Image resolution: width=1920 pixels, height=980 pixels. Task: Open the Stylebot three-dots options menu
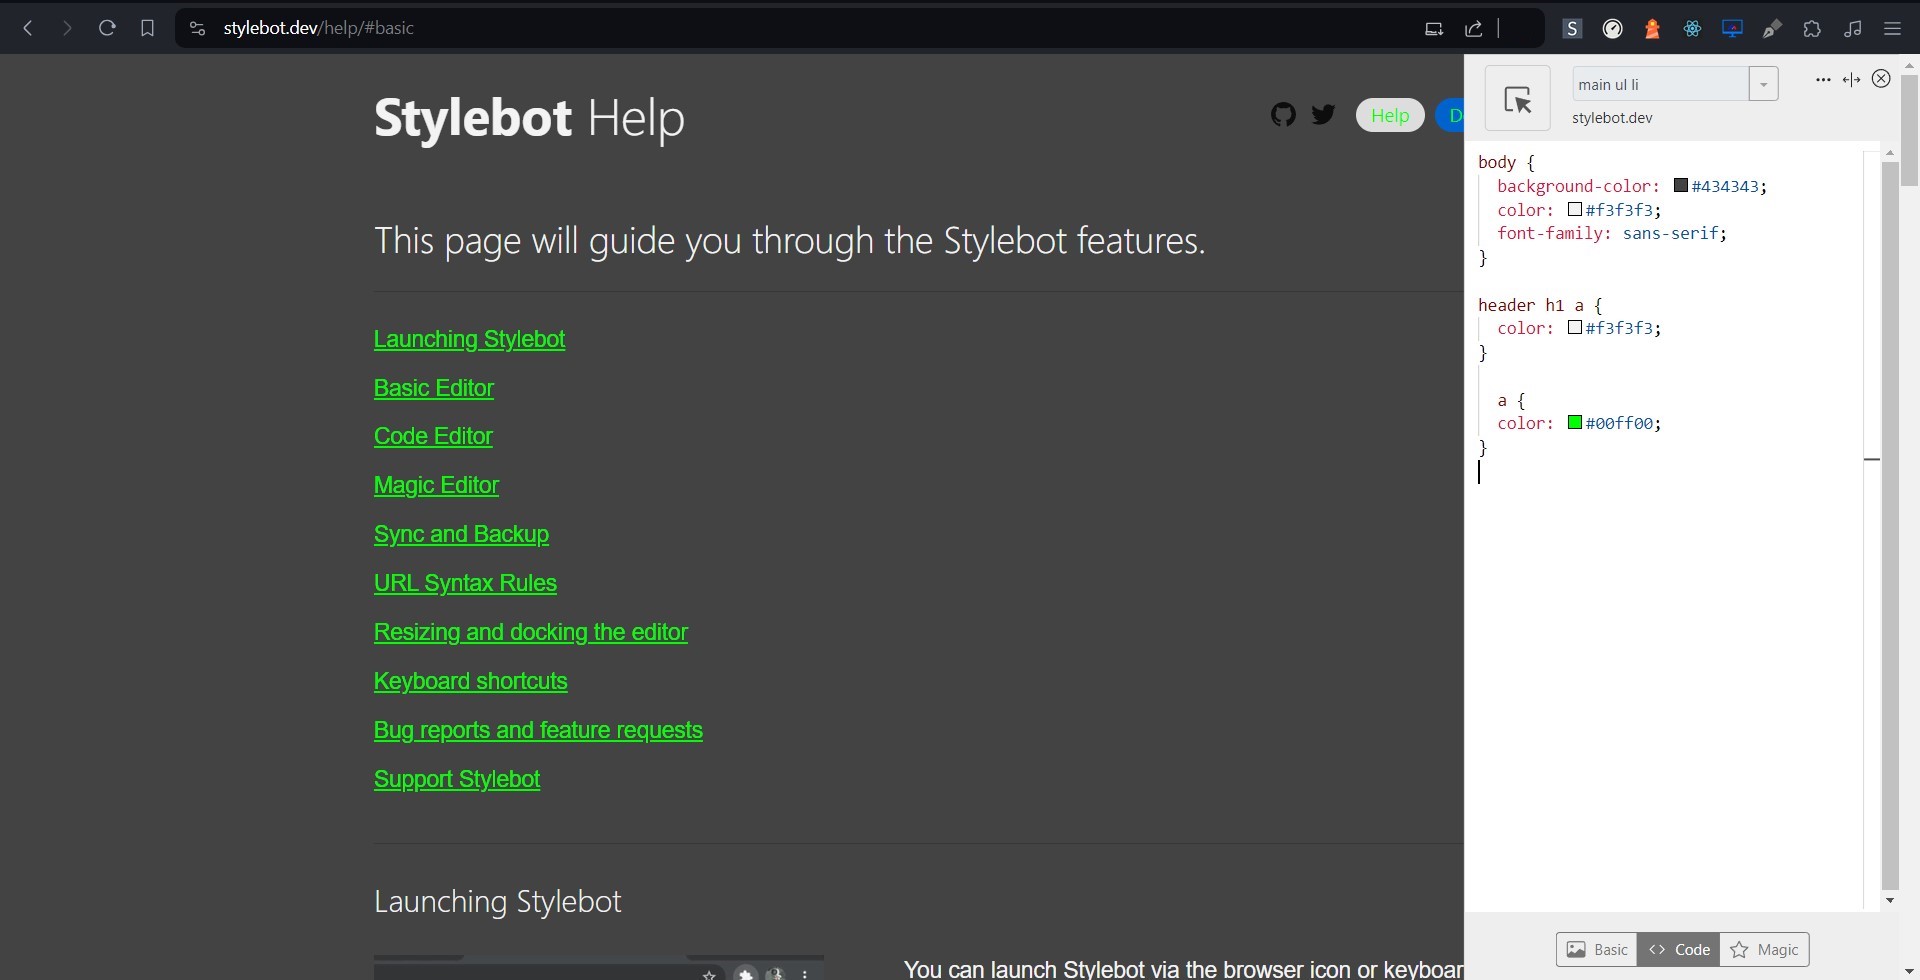point(1822,80)
